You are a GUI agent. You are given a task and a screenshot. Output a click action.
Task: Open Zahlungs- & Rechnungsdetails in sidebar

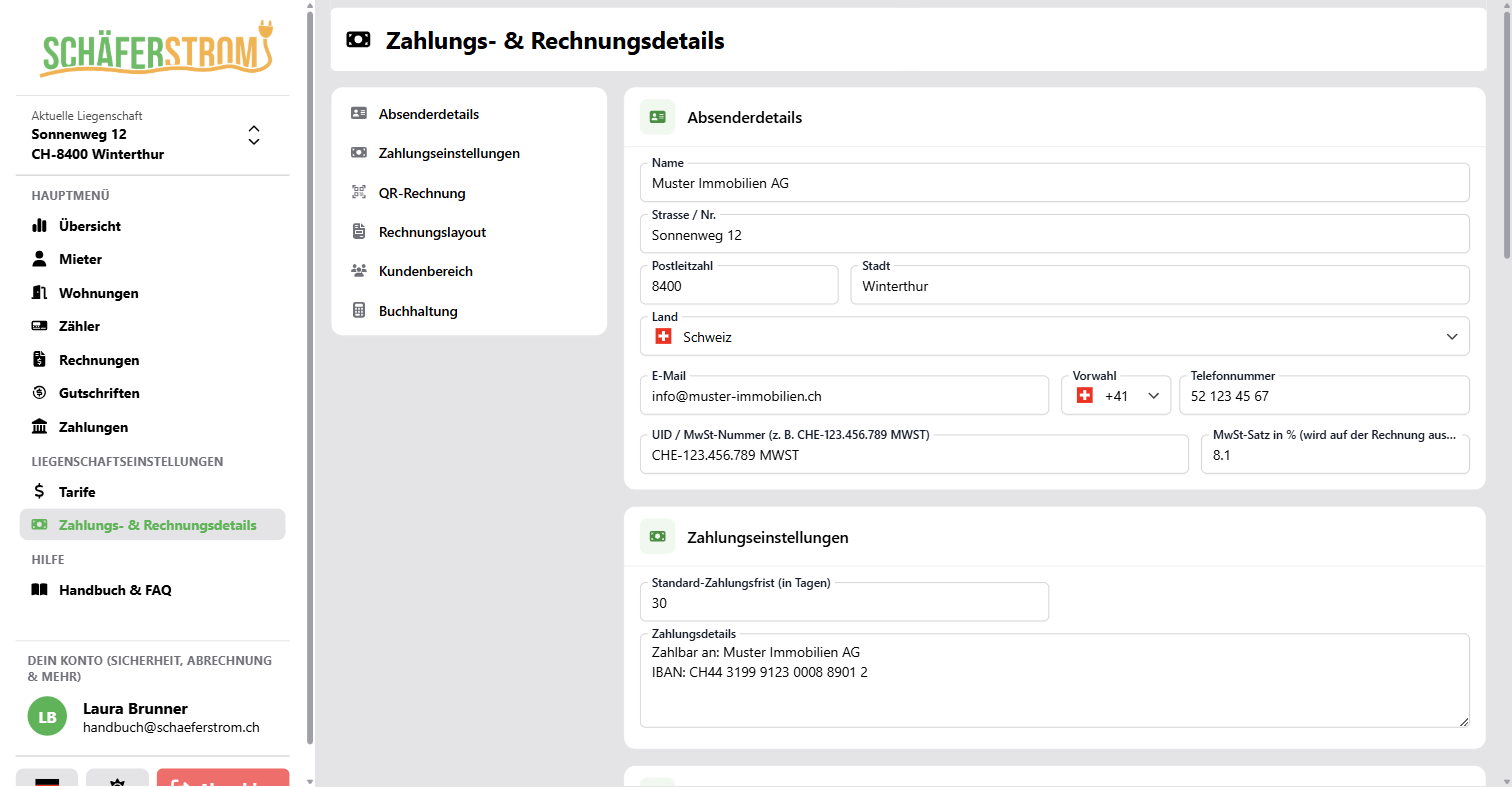click(152, 525)
